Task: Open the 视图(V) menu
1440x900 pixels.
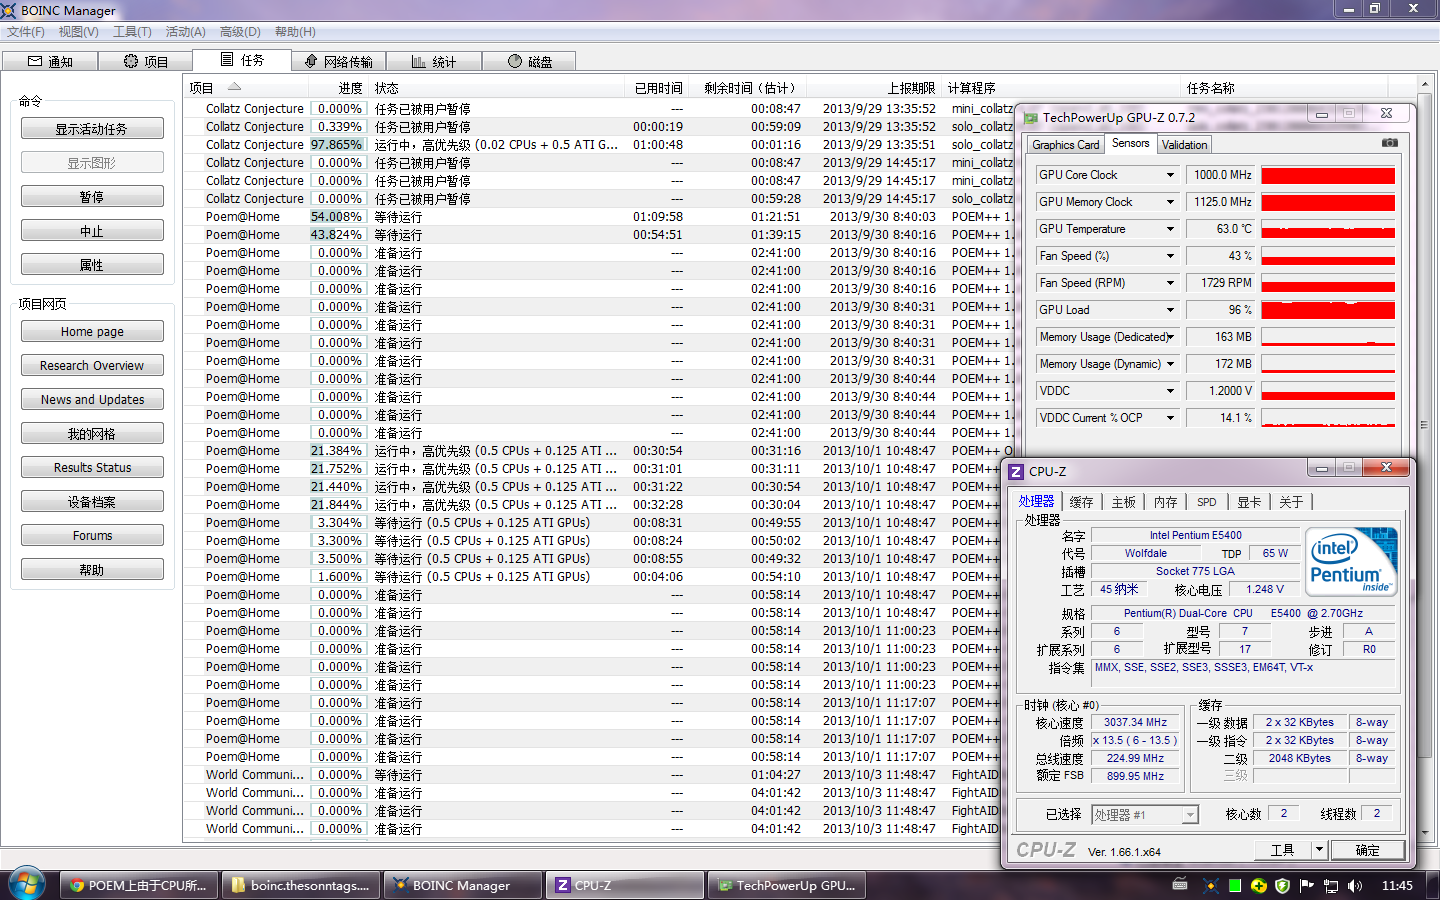Action: 78,32
